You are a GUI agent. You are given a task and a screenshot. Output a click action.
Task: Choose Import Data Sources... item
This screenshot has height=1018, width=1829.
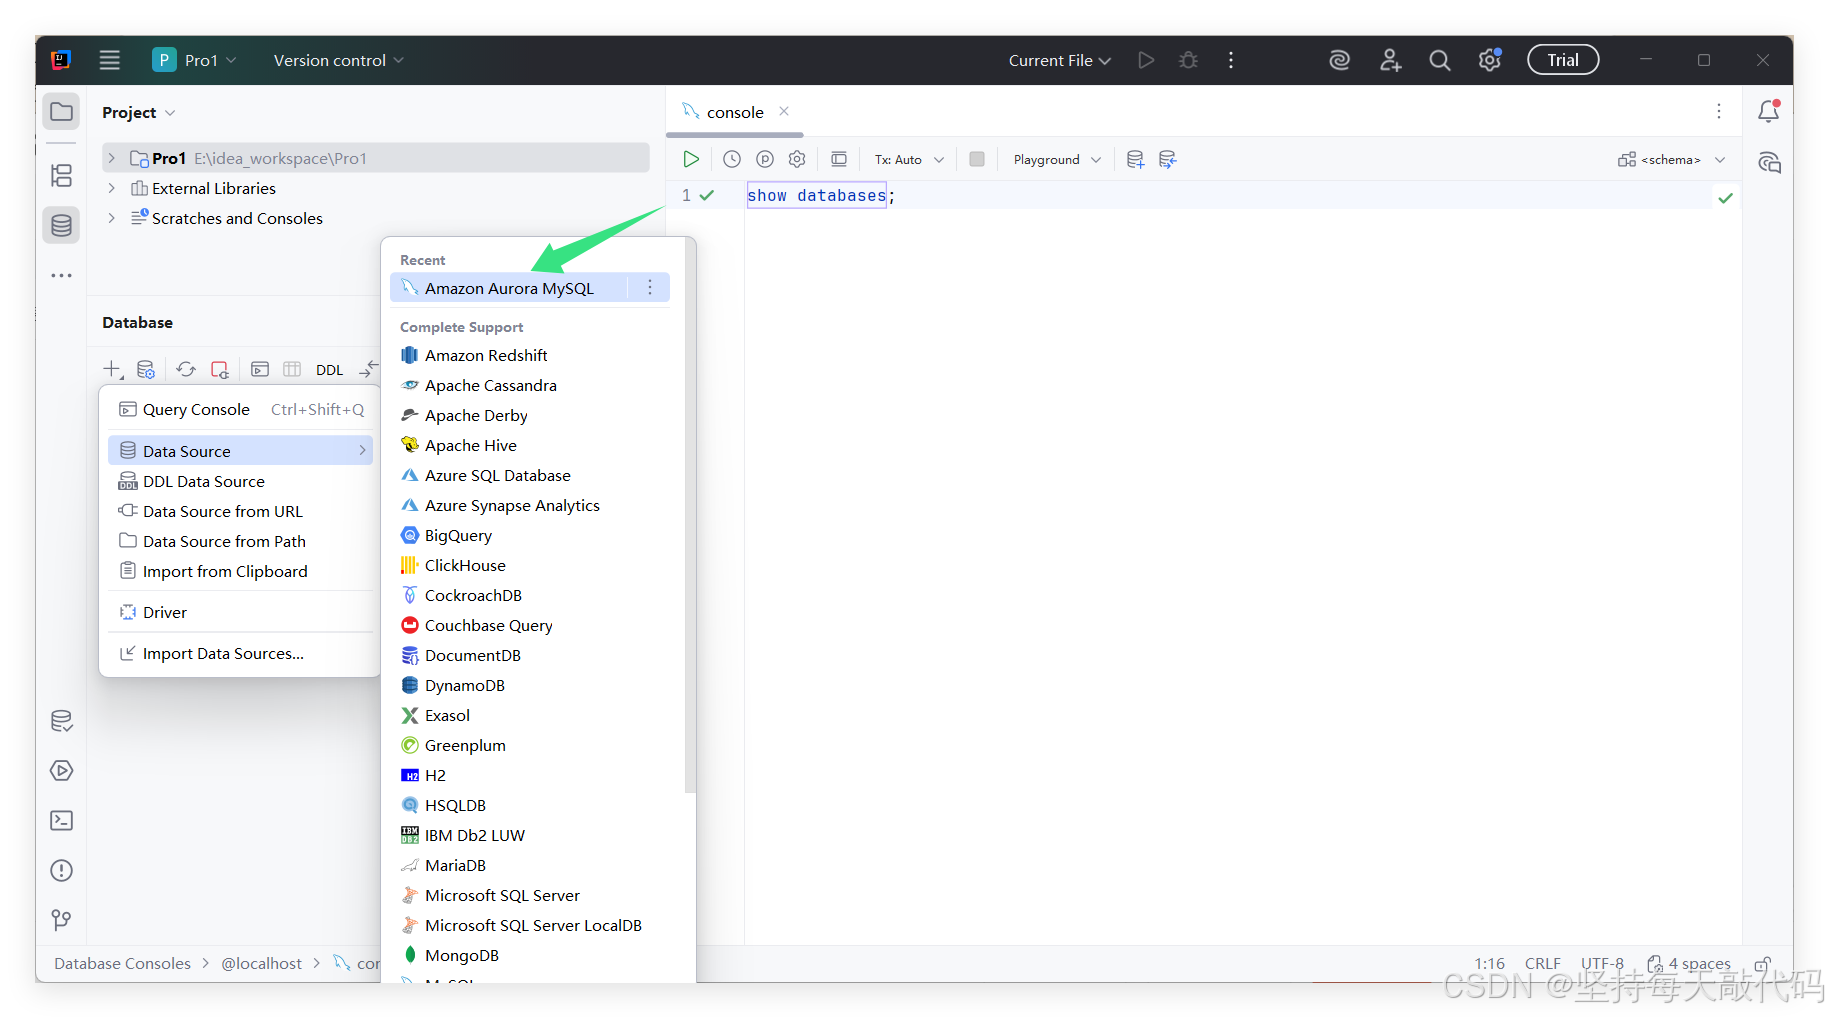tap(240, 653)
